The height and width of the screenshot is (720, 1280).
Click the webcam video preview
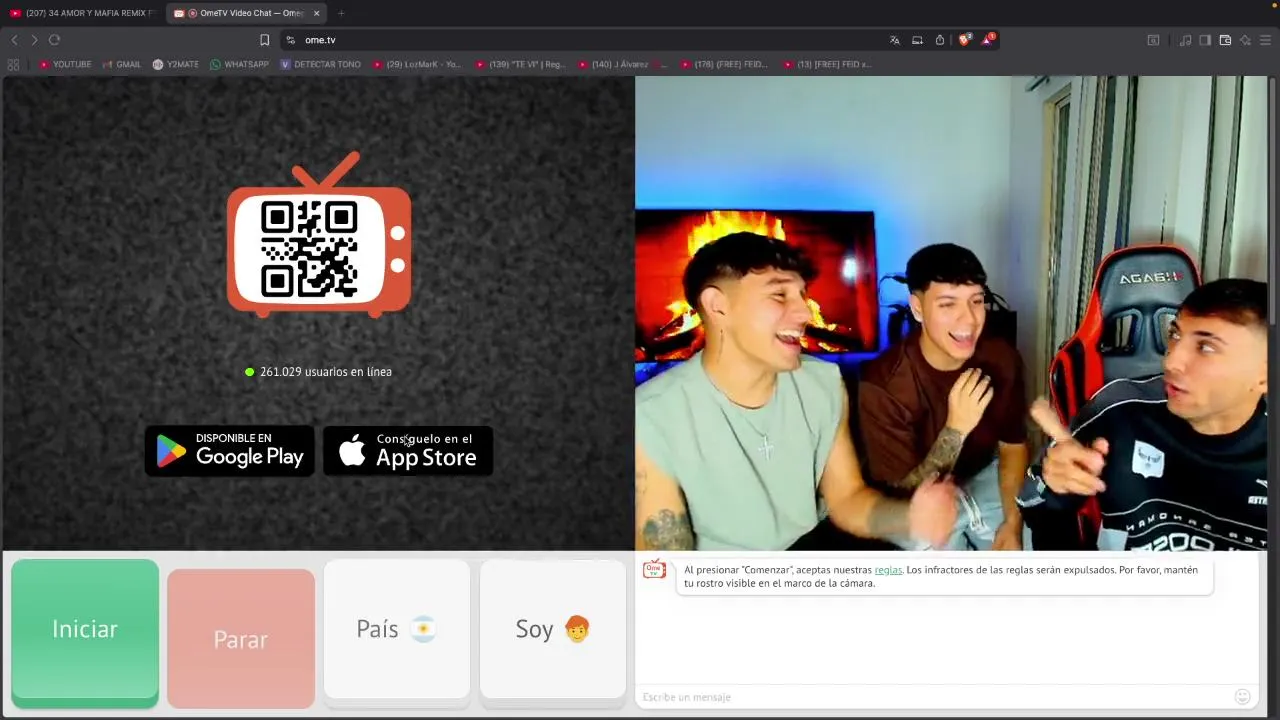click(951, 313)
